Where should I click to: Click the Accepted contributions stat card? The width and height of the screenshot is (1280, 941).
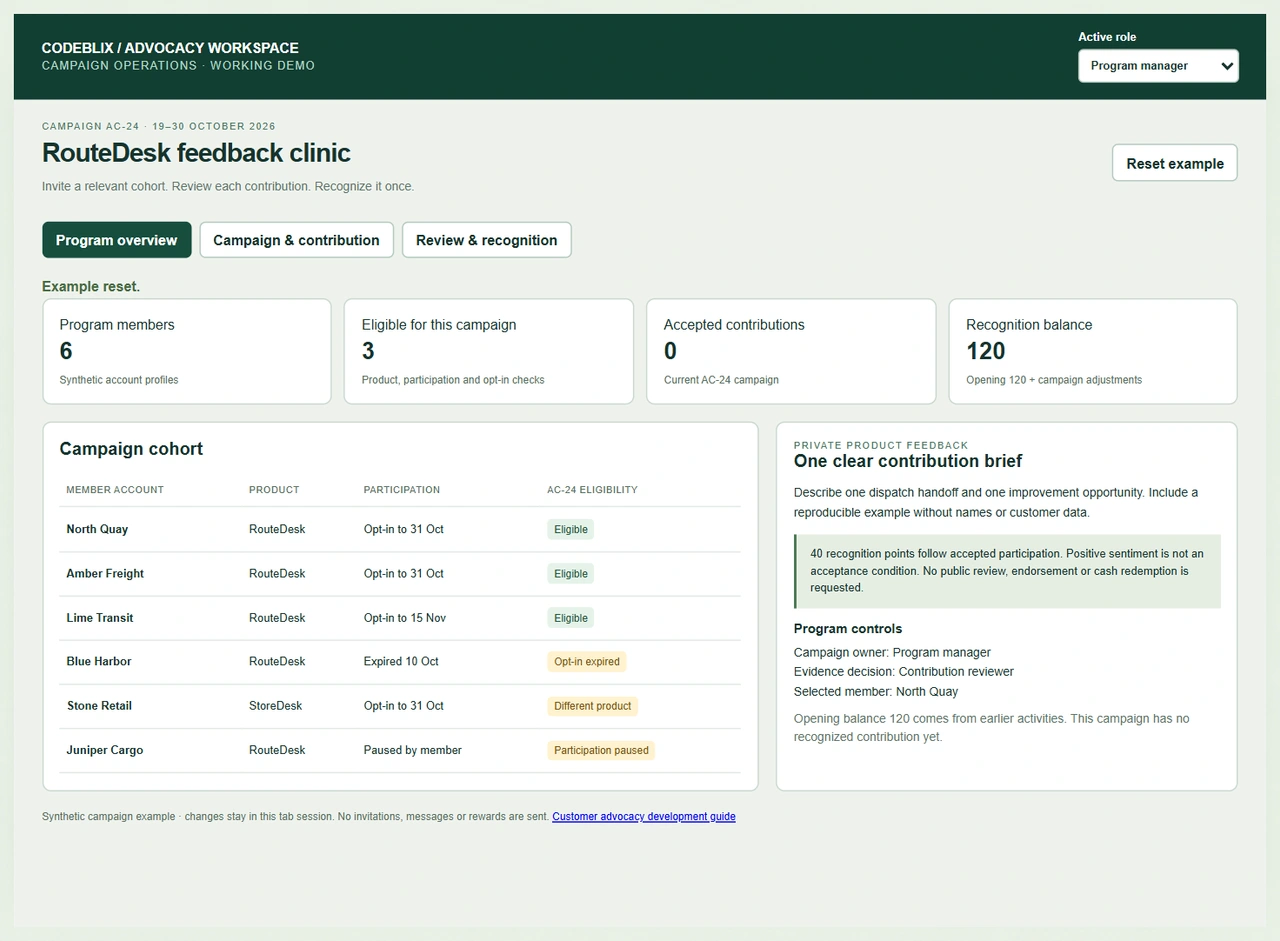pyautogui.click(x=791, y=352)
